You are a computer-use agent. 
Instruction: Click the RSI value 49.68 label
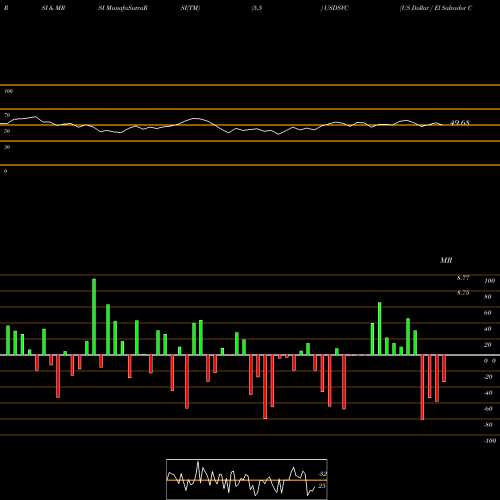(x=460, y=123)
